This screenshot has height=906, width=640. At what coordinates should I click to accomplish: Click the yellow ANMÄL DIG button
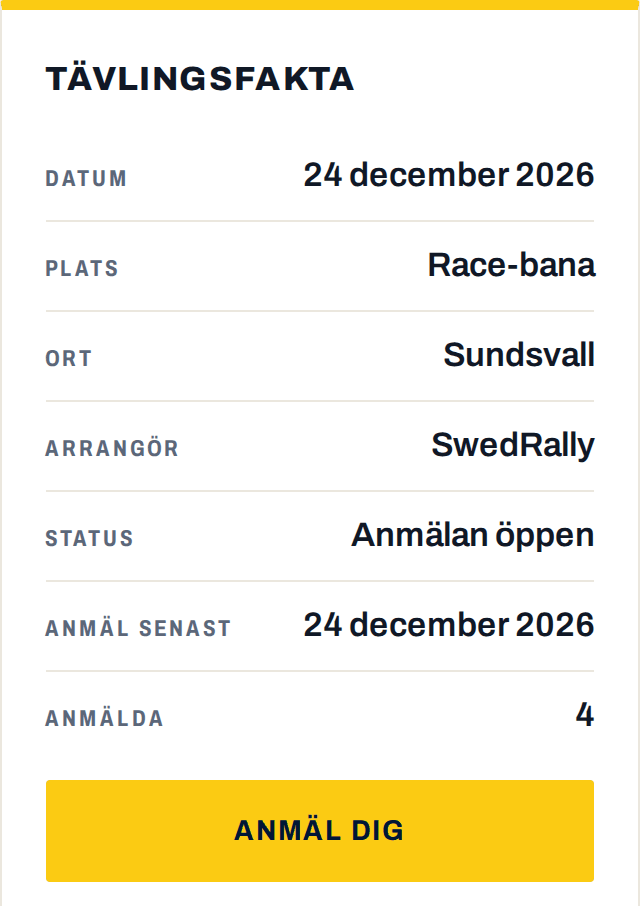pyautogui.click(x=320, y=830)
